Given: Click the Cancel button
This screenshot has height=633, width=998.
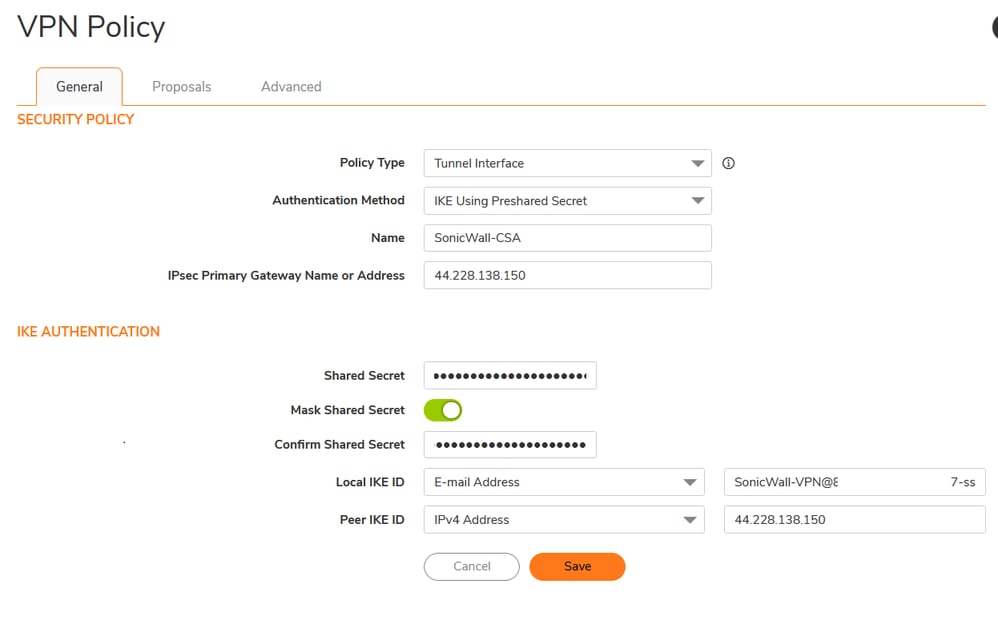Looking at the screenshot, I should 472,566.
